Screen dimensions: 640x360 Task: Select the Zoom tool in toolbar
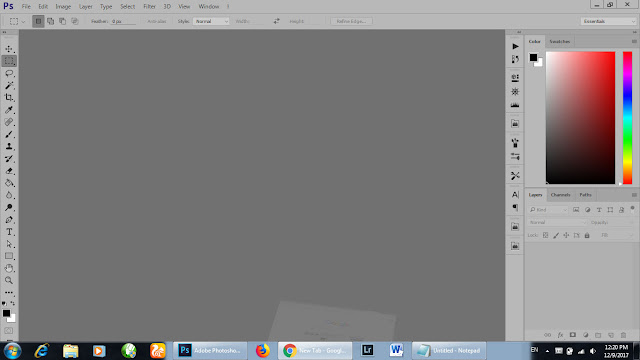pos(9,280)
